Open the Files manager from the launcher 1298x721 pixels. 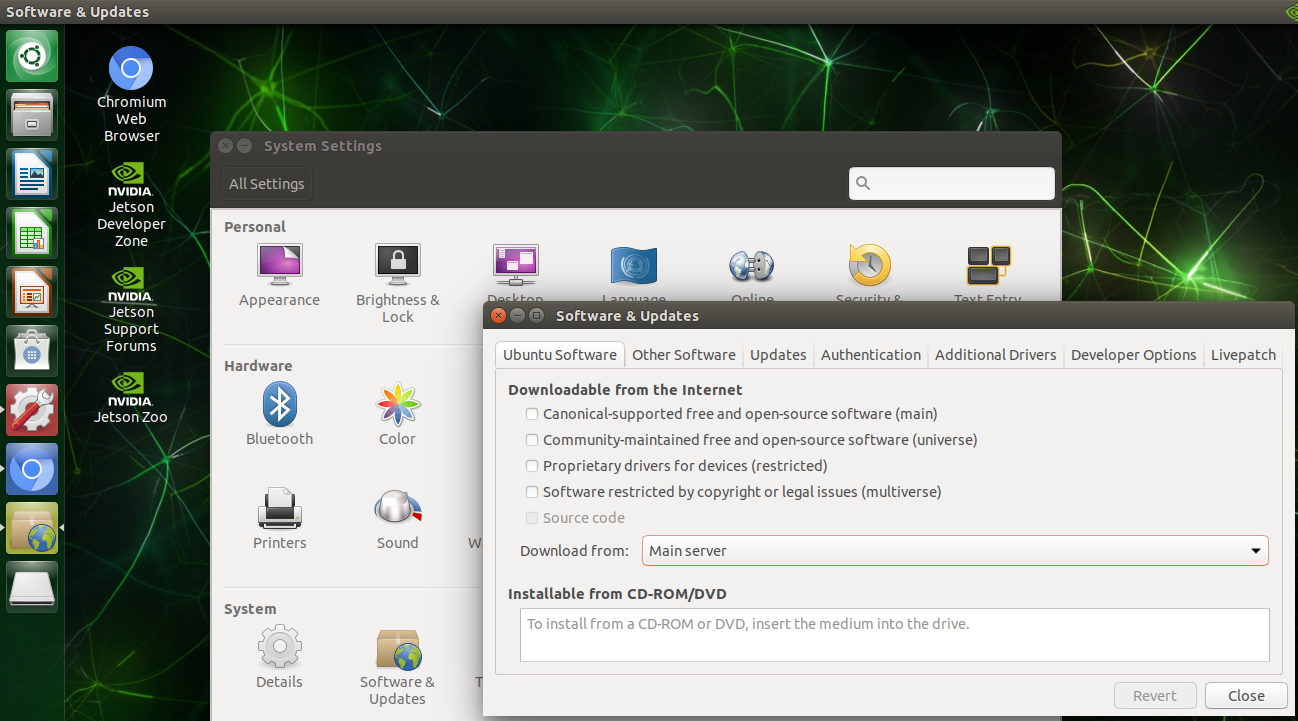tap(32, 114)
